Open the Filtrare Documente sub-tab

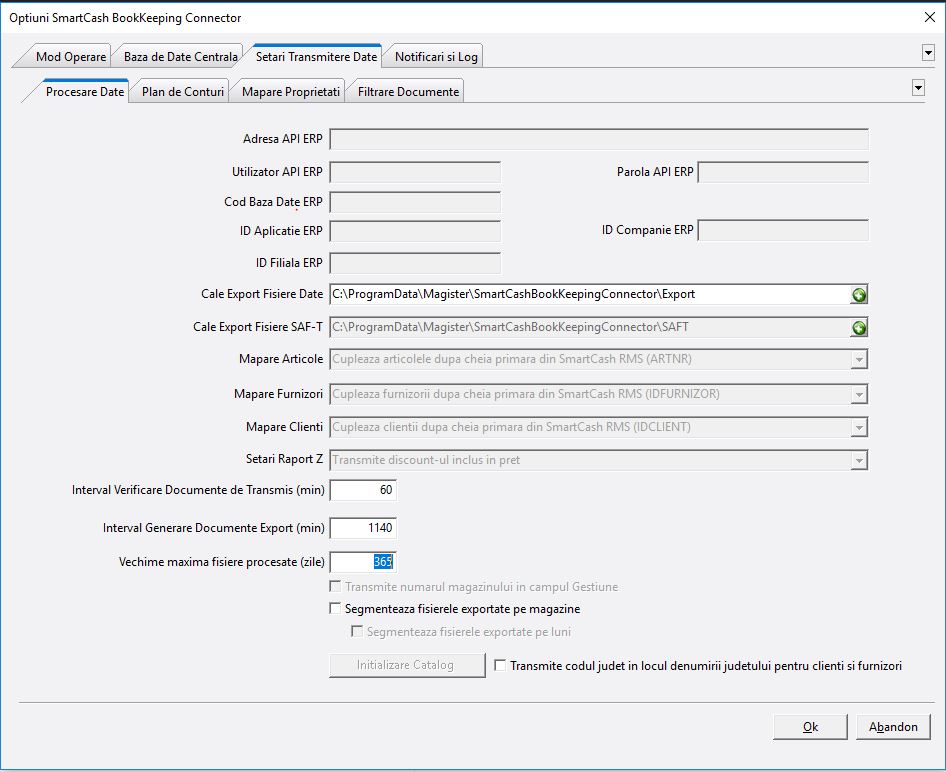(408, 92)
